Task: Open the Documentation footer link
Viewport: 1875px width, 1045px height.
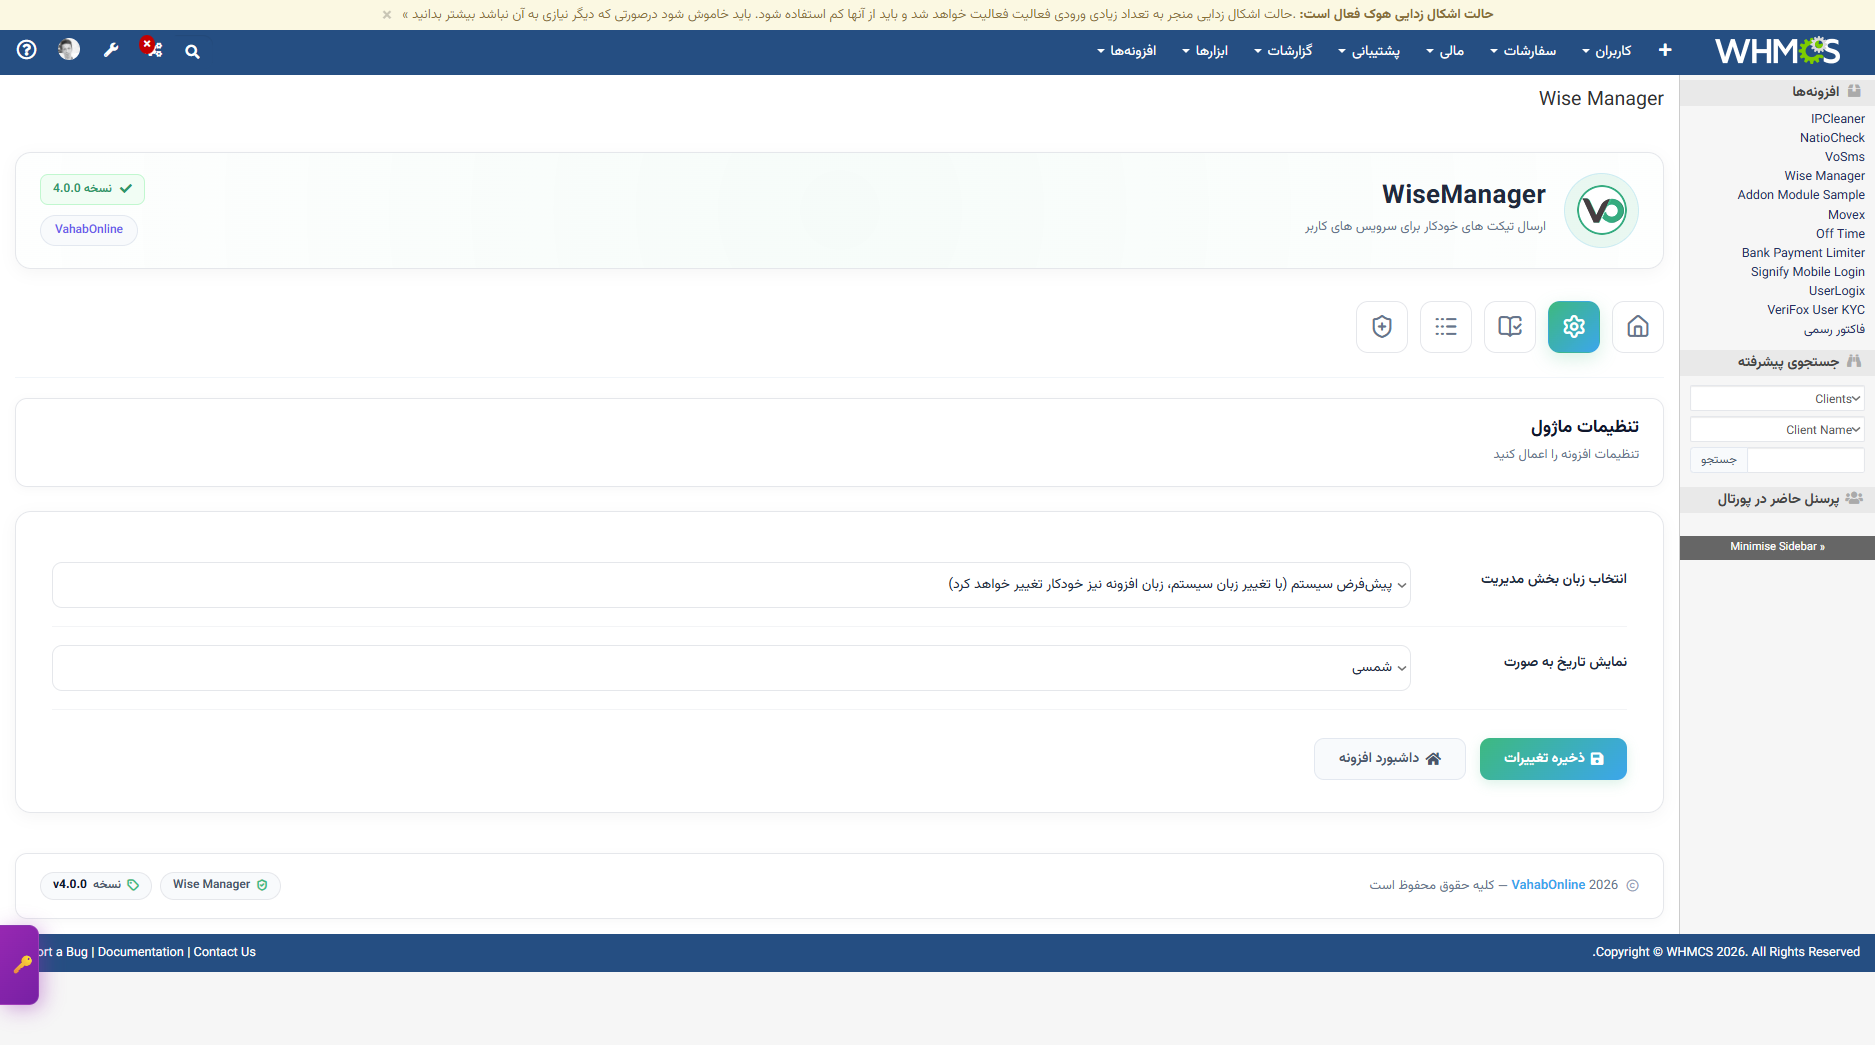Action: point(141,952)
